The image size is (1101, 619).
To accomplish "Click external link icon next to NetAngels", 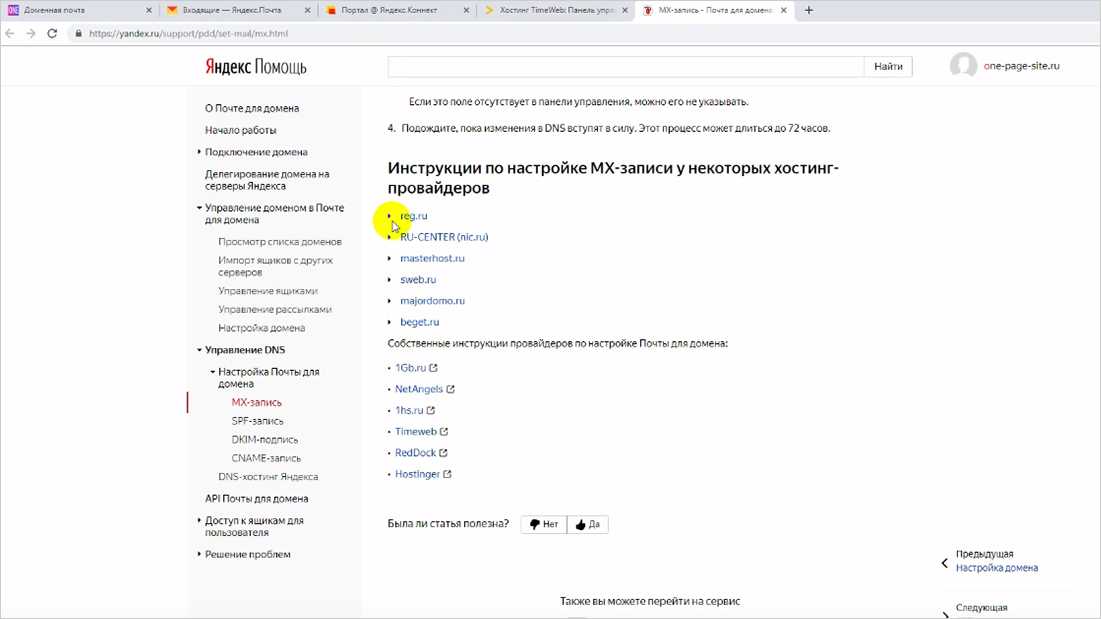I will pos(450,389).
